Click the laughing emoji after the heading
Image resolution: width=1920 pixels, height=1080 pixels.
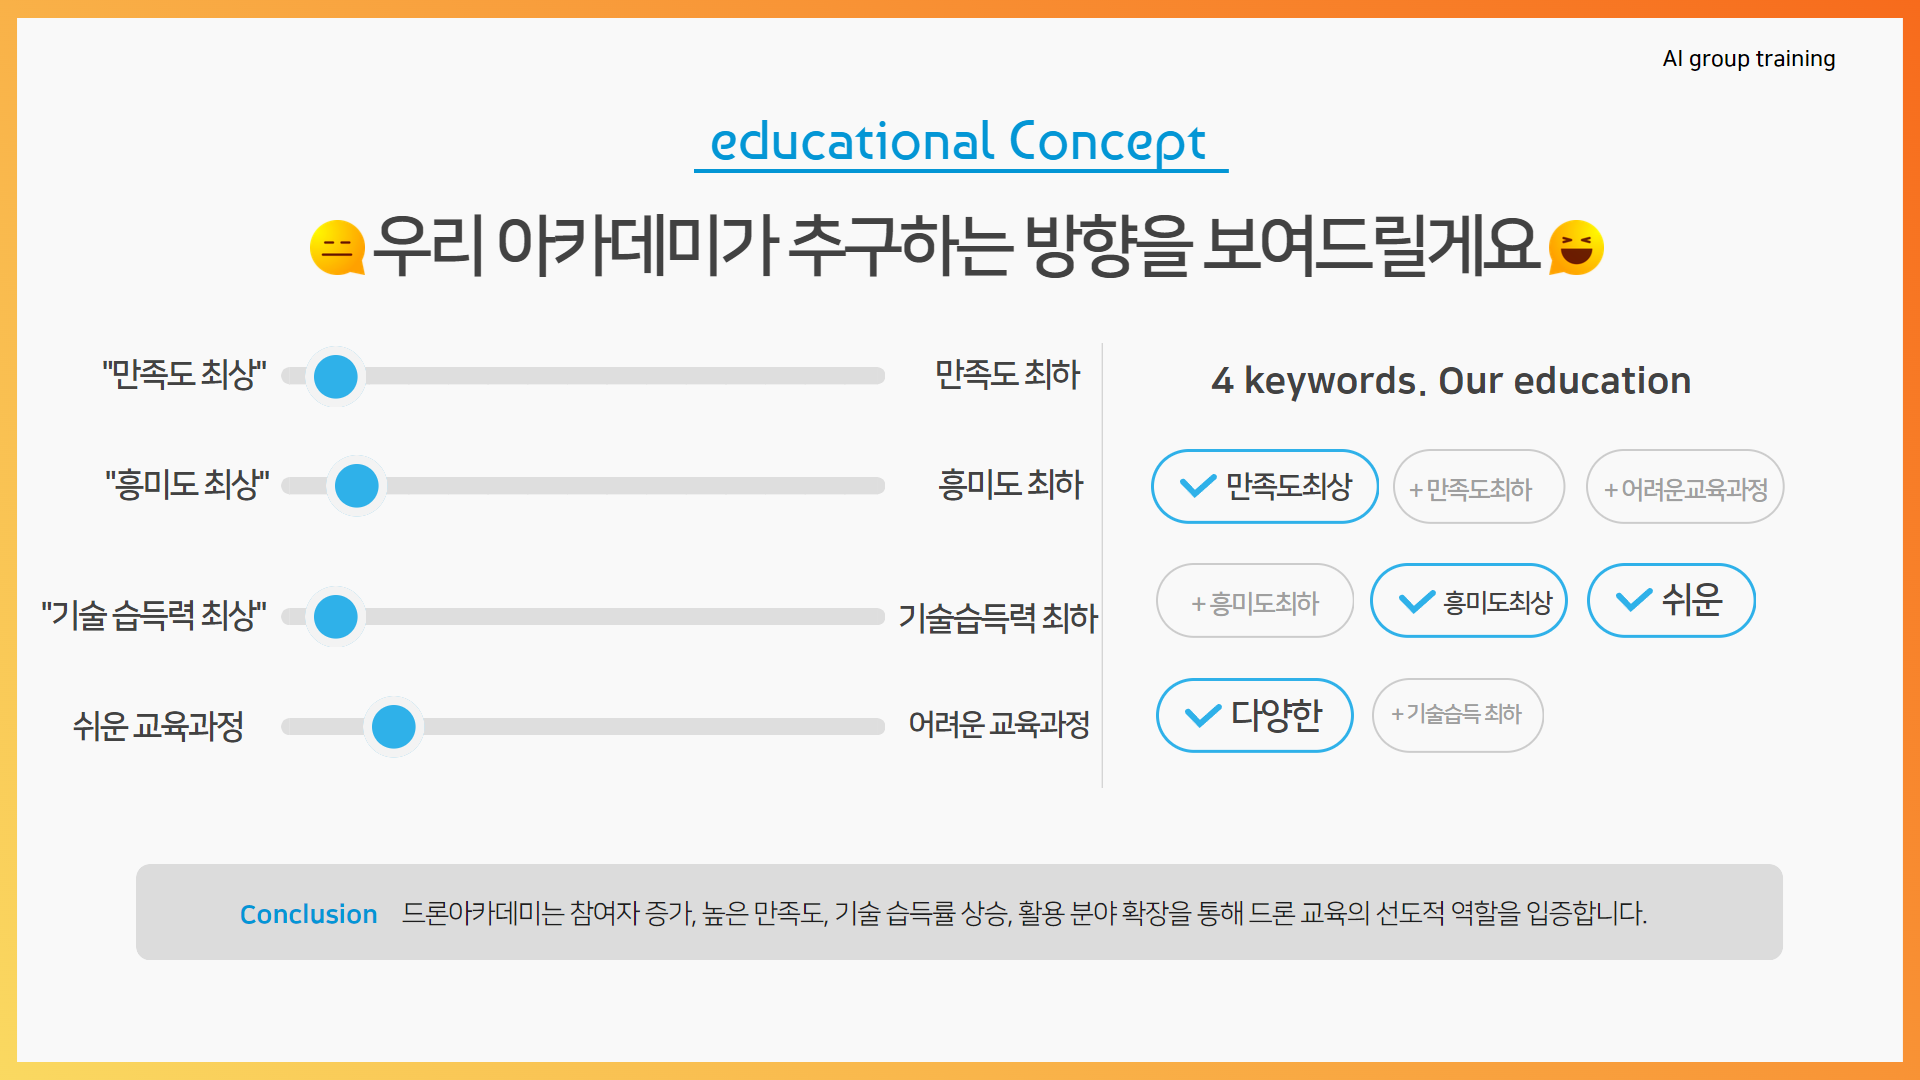(x=1576, y=247)
